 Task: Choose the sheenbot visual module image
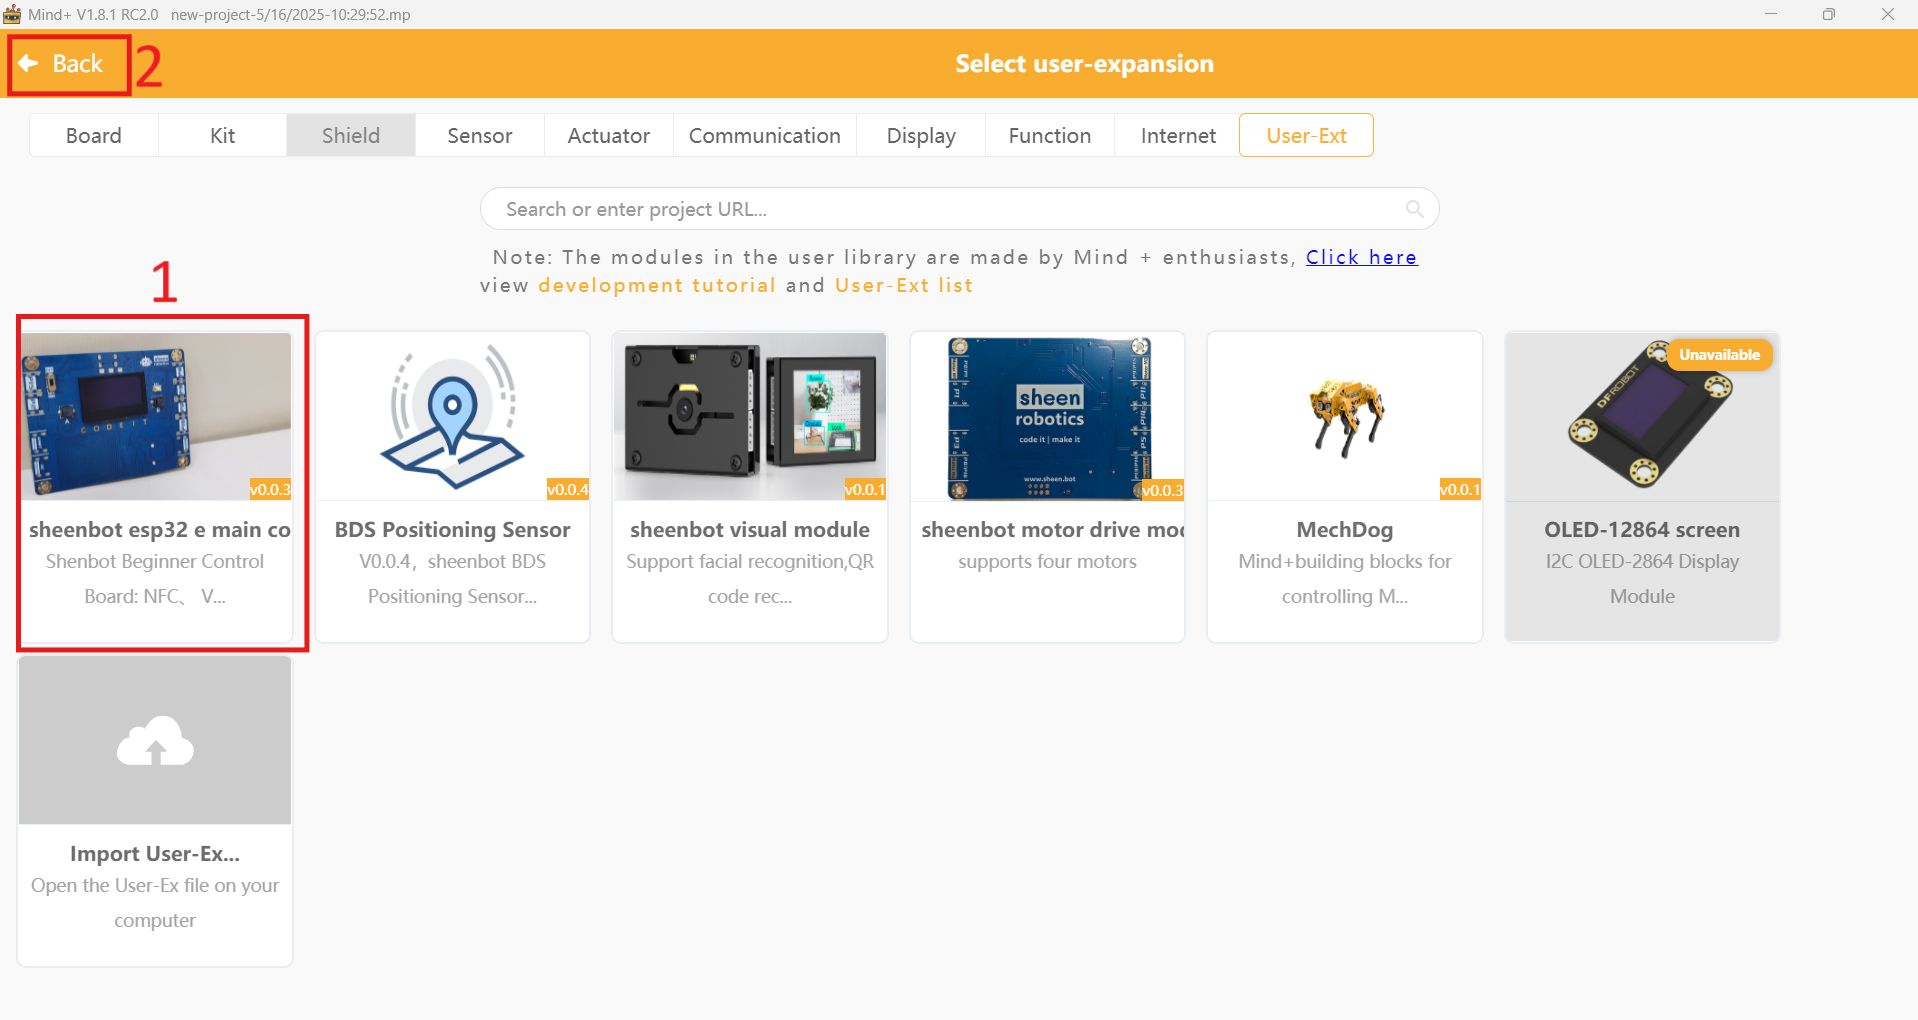pyautogui.click(x=750, y=416)
